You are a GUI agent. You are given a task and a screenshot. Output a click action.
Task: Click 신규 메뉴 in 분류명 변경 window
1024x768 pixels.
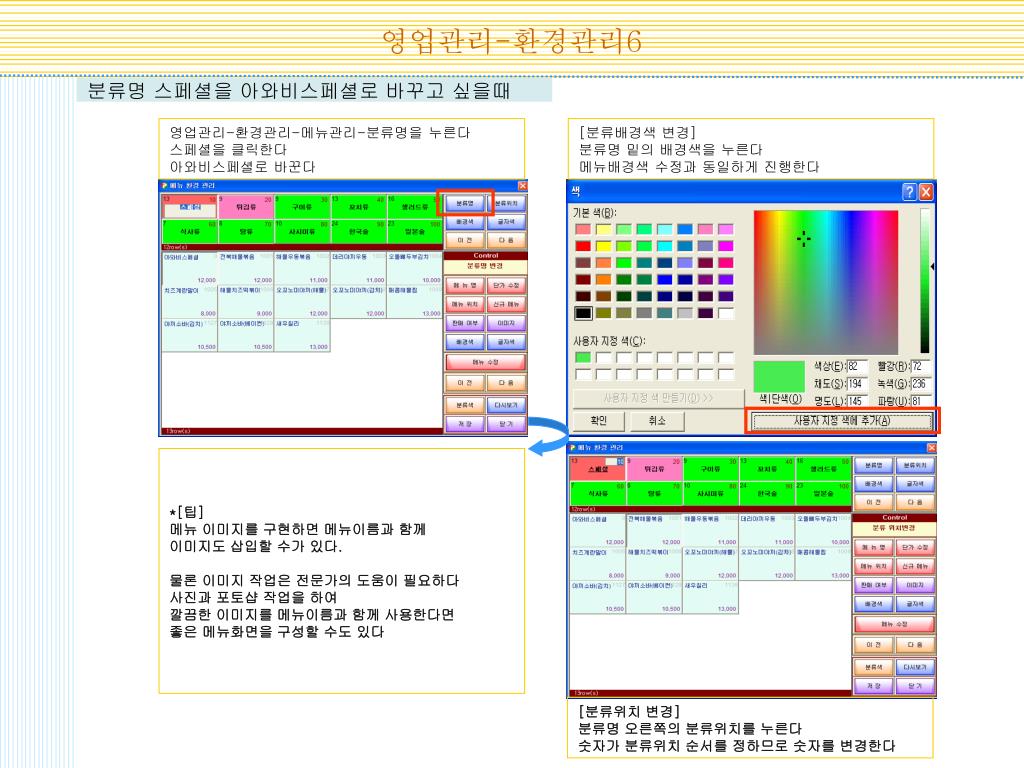(506, 304)
